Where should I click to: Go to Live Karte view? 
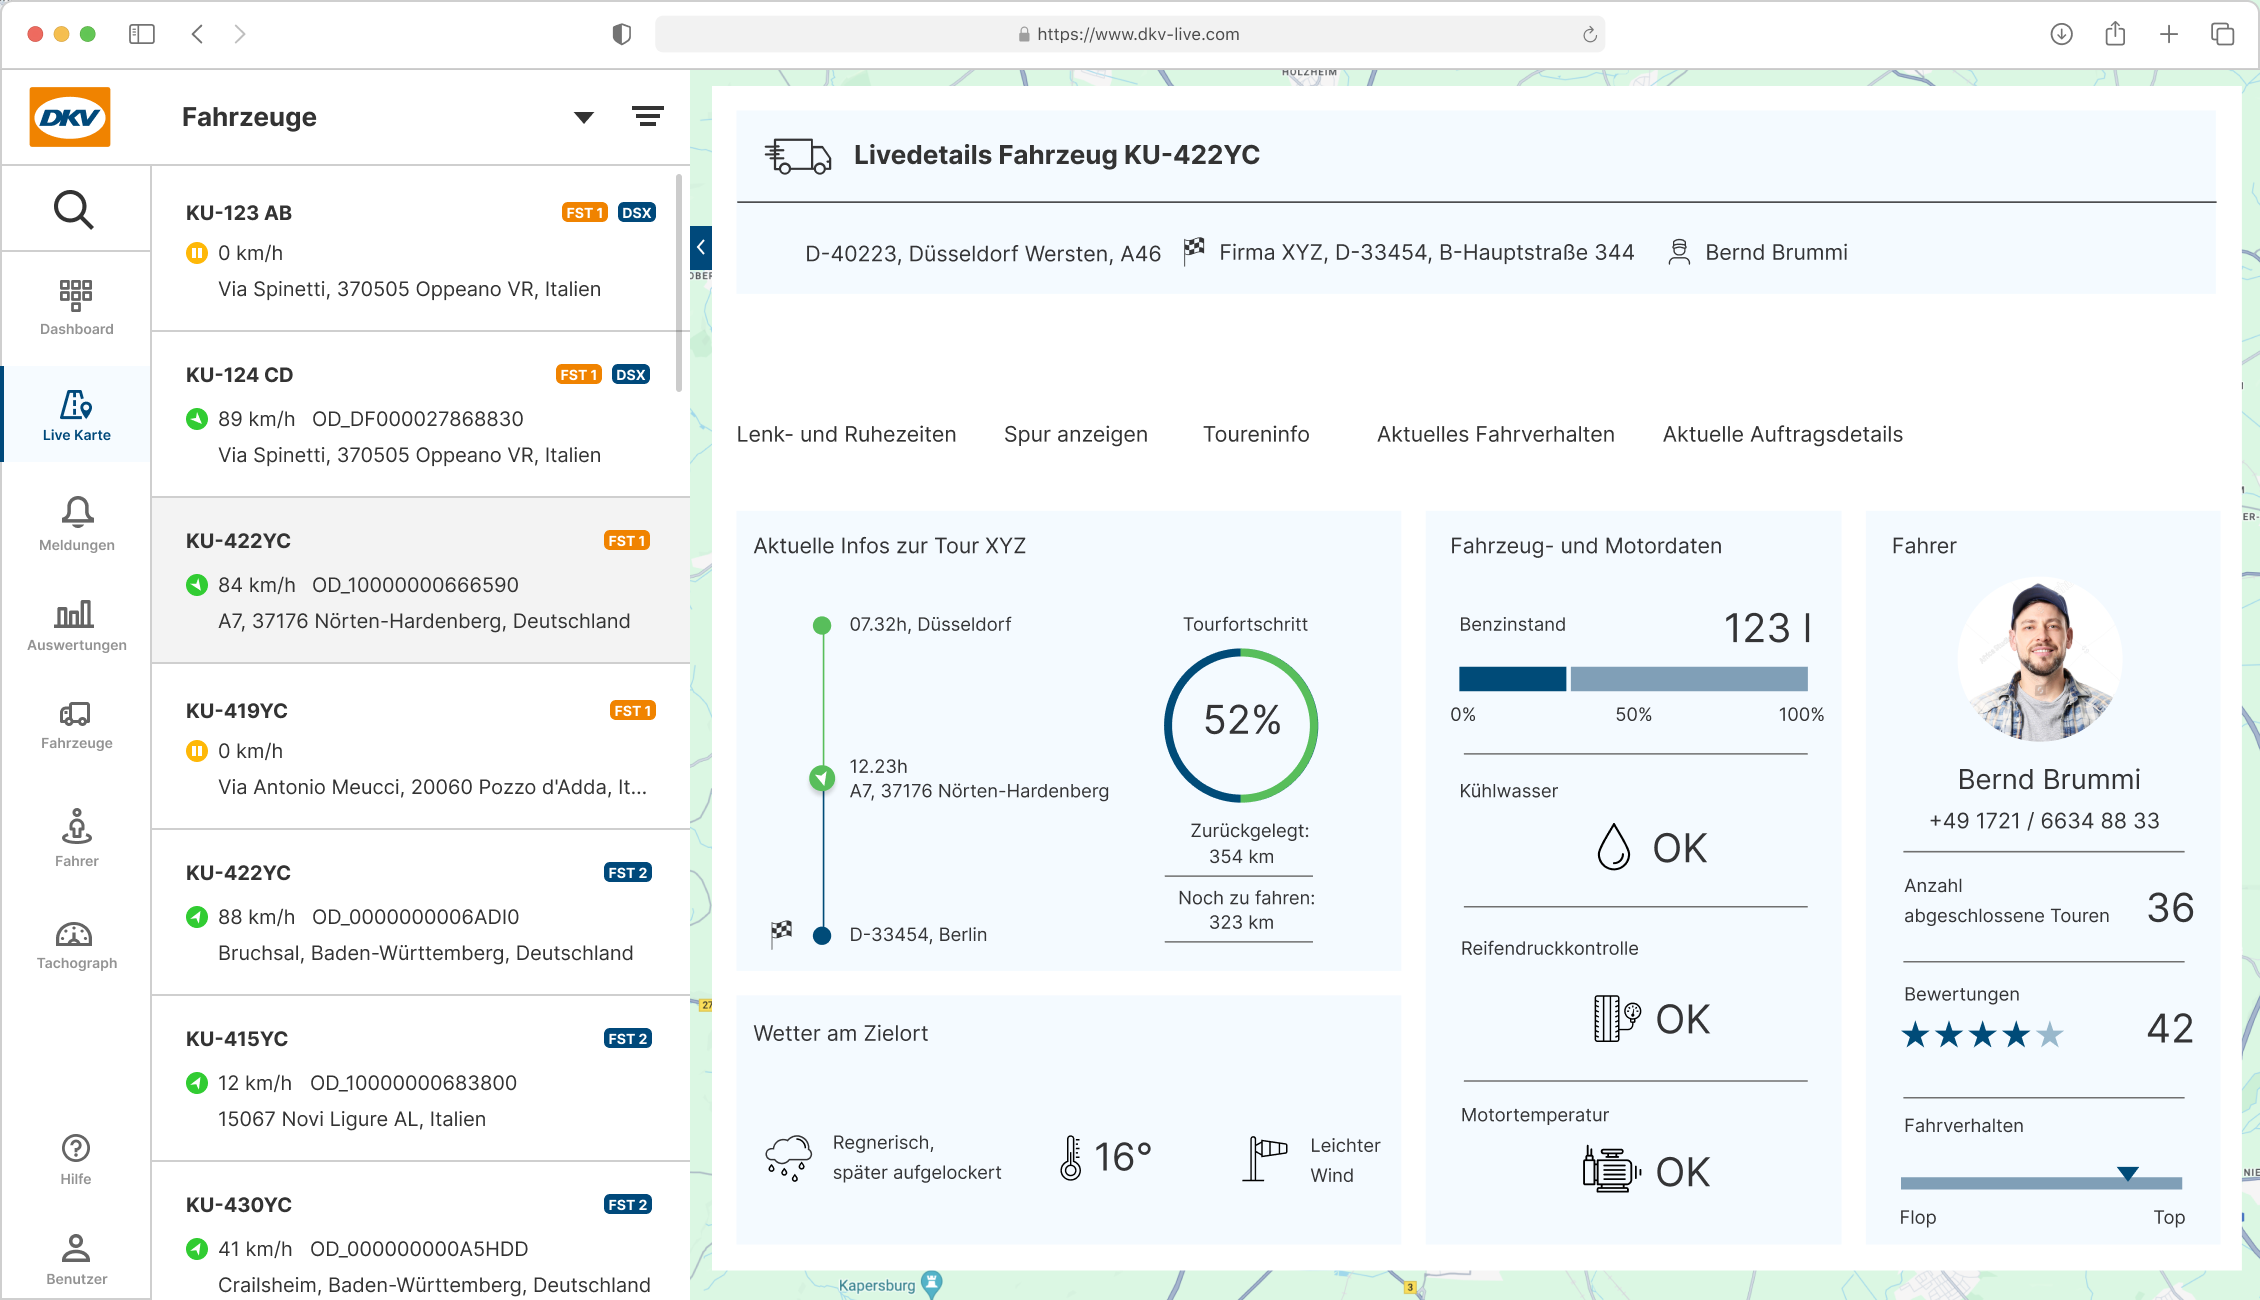point(76,415)
